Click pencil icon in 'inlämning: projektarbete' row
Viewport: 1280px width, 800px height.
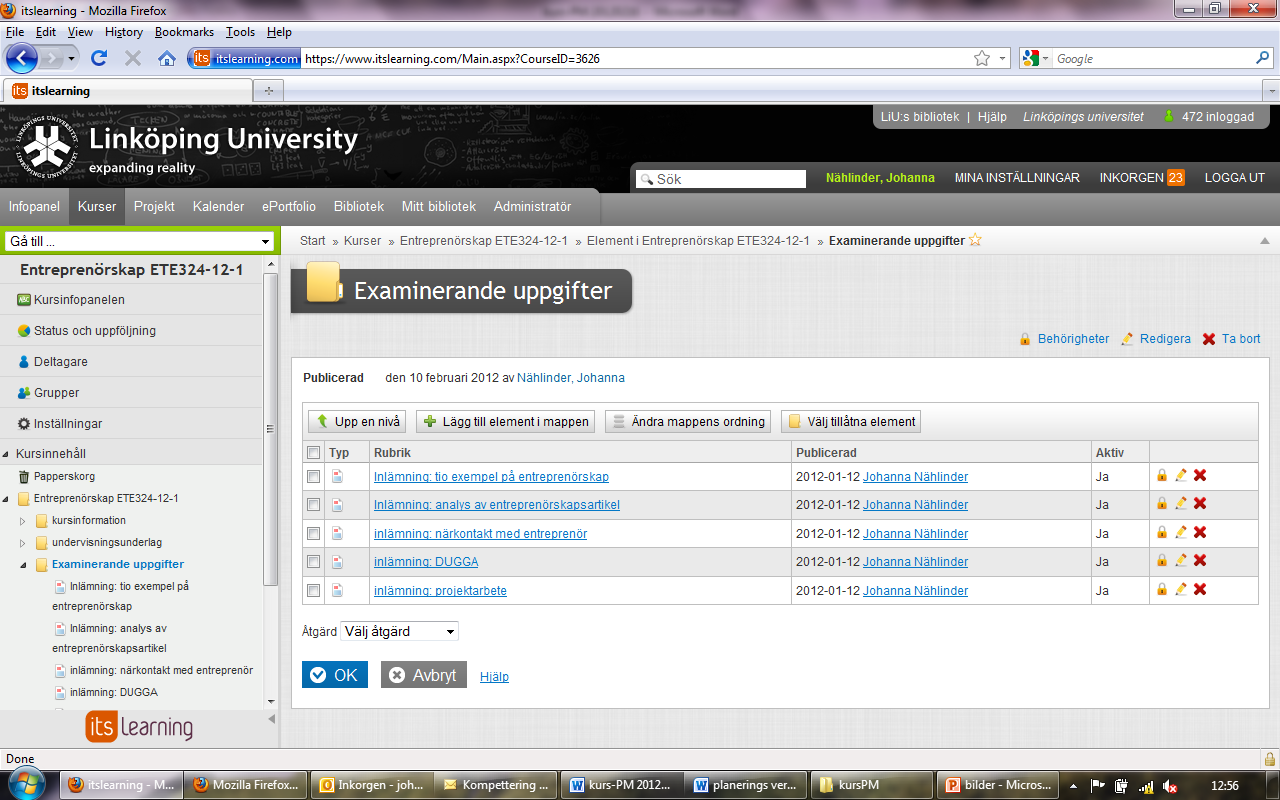coord(1181,589)
